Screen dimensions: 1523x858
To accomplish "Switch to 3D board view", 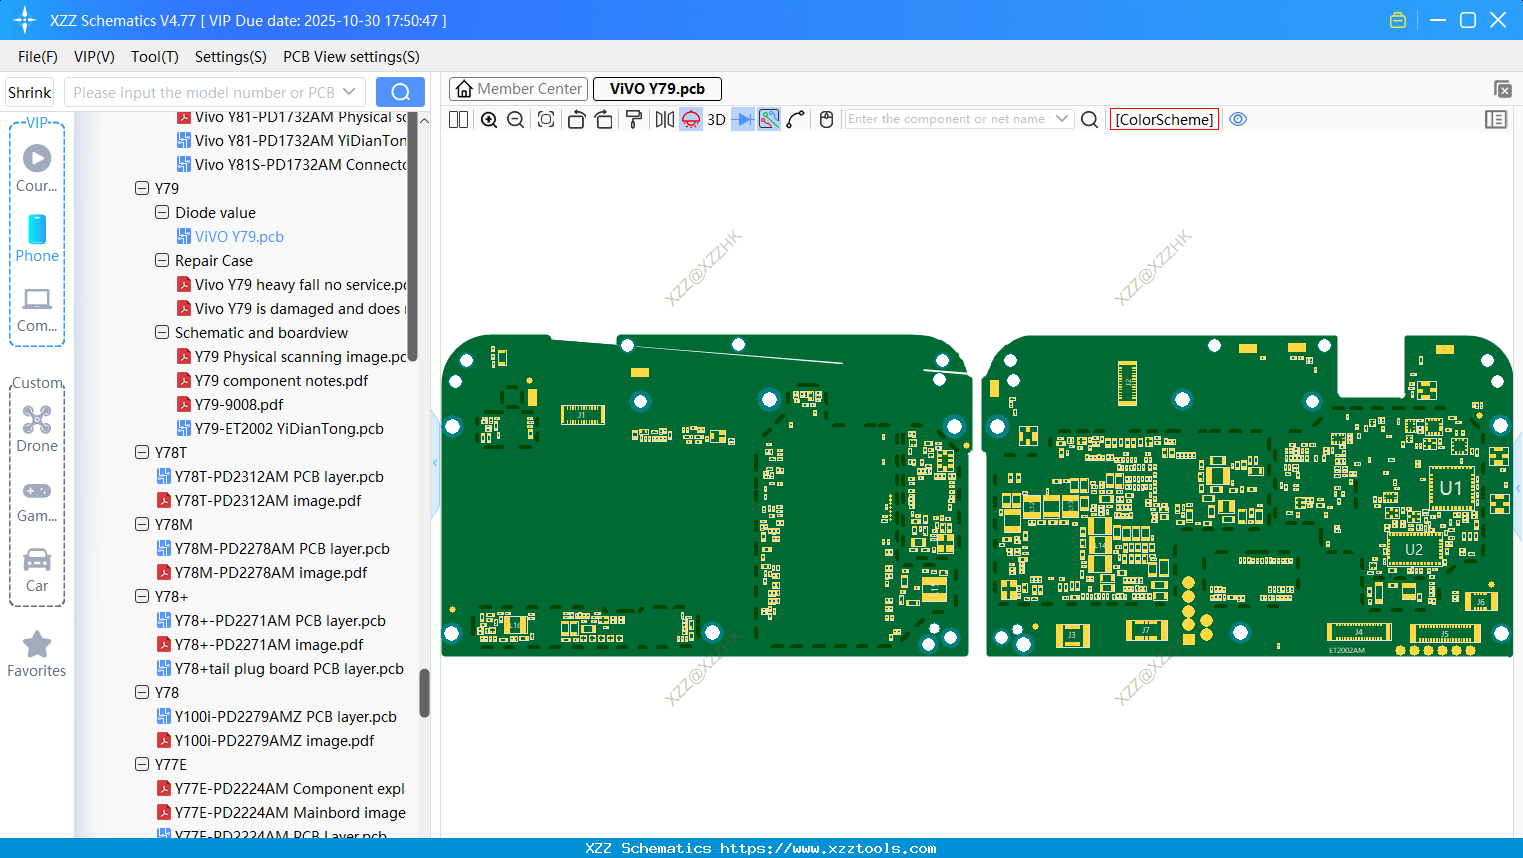I will coord(716,119).
